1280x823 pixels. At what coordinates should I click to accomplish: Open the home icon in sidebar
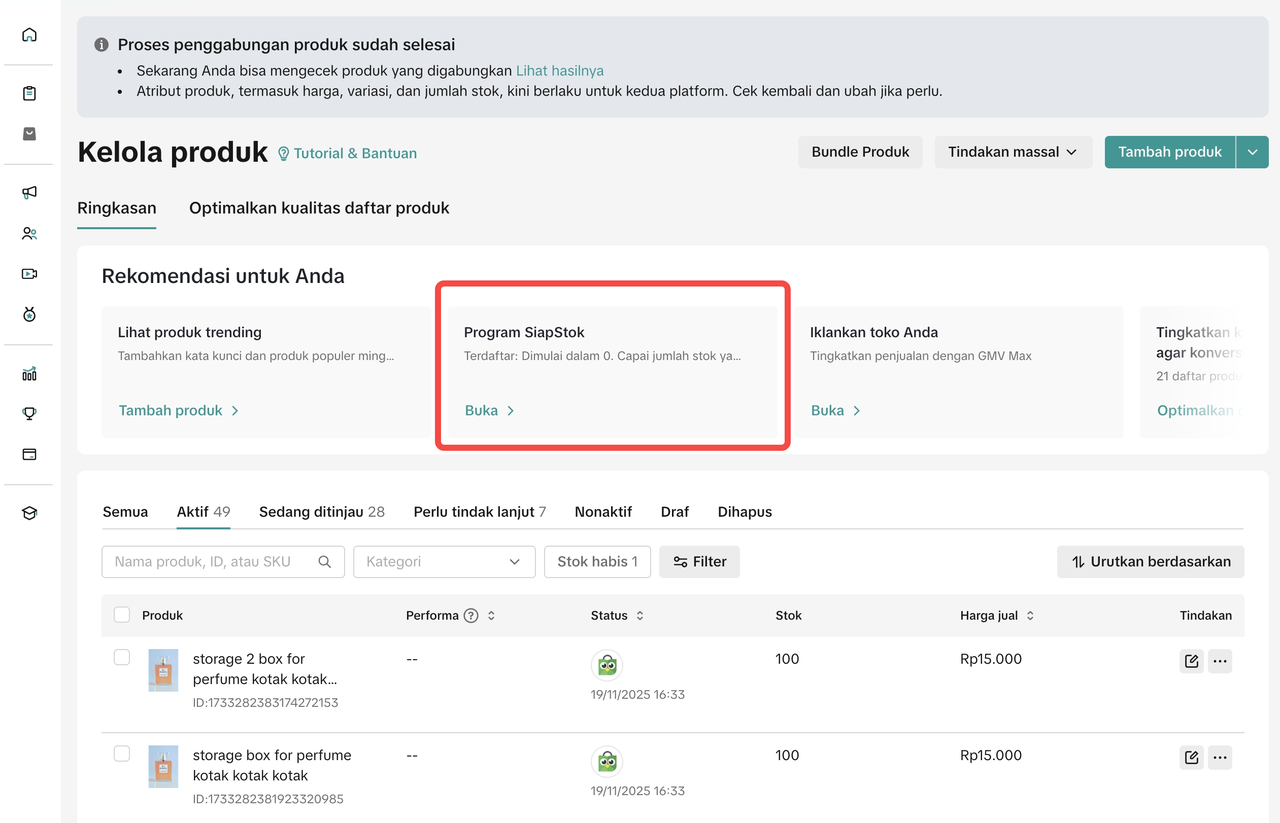tap(29, 35)
